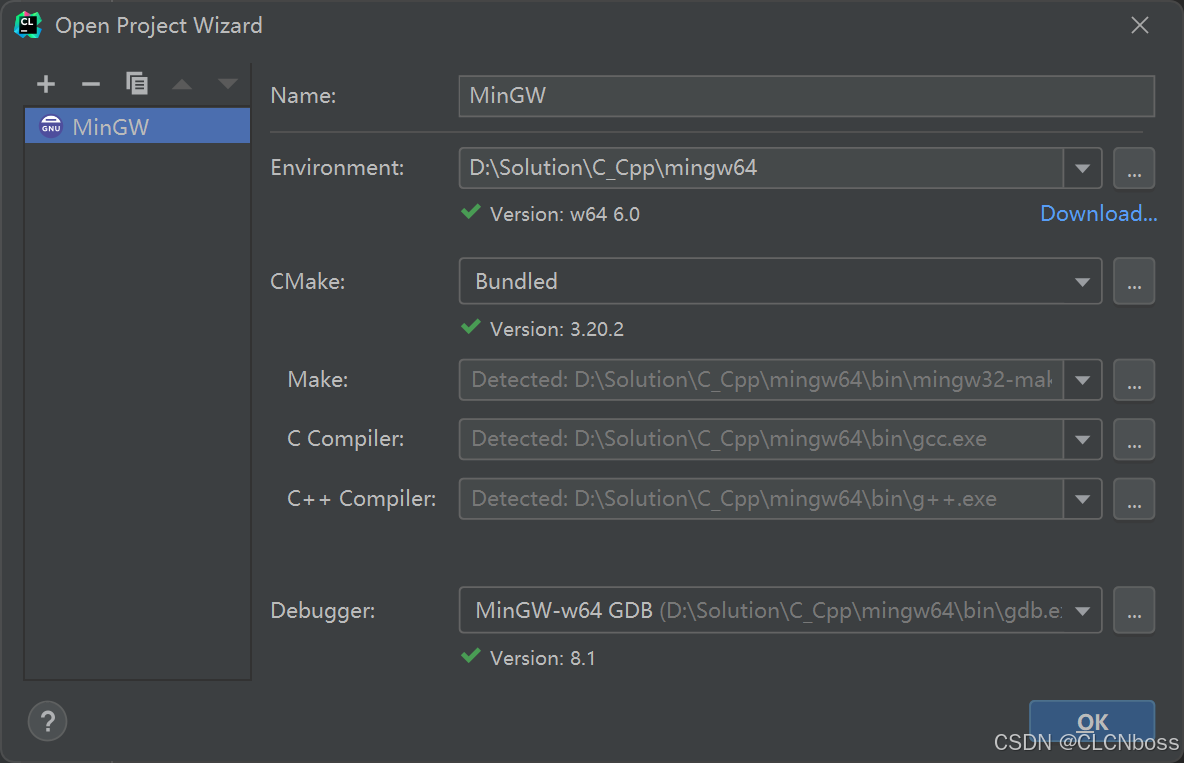Click the 'Environment:' label
The image size is (1184, 763).
tap(337, 168)
